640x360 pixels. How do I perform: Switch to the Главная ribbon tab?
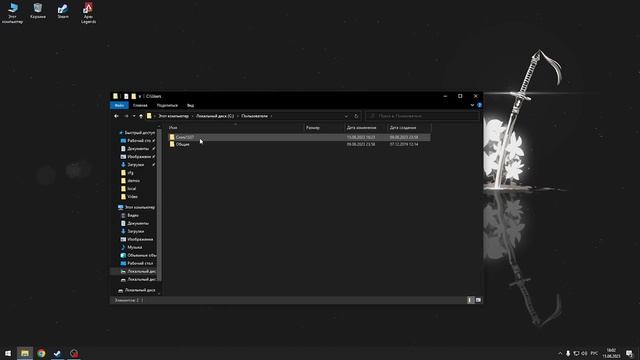pyautogui.click(x=140, y=105)
